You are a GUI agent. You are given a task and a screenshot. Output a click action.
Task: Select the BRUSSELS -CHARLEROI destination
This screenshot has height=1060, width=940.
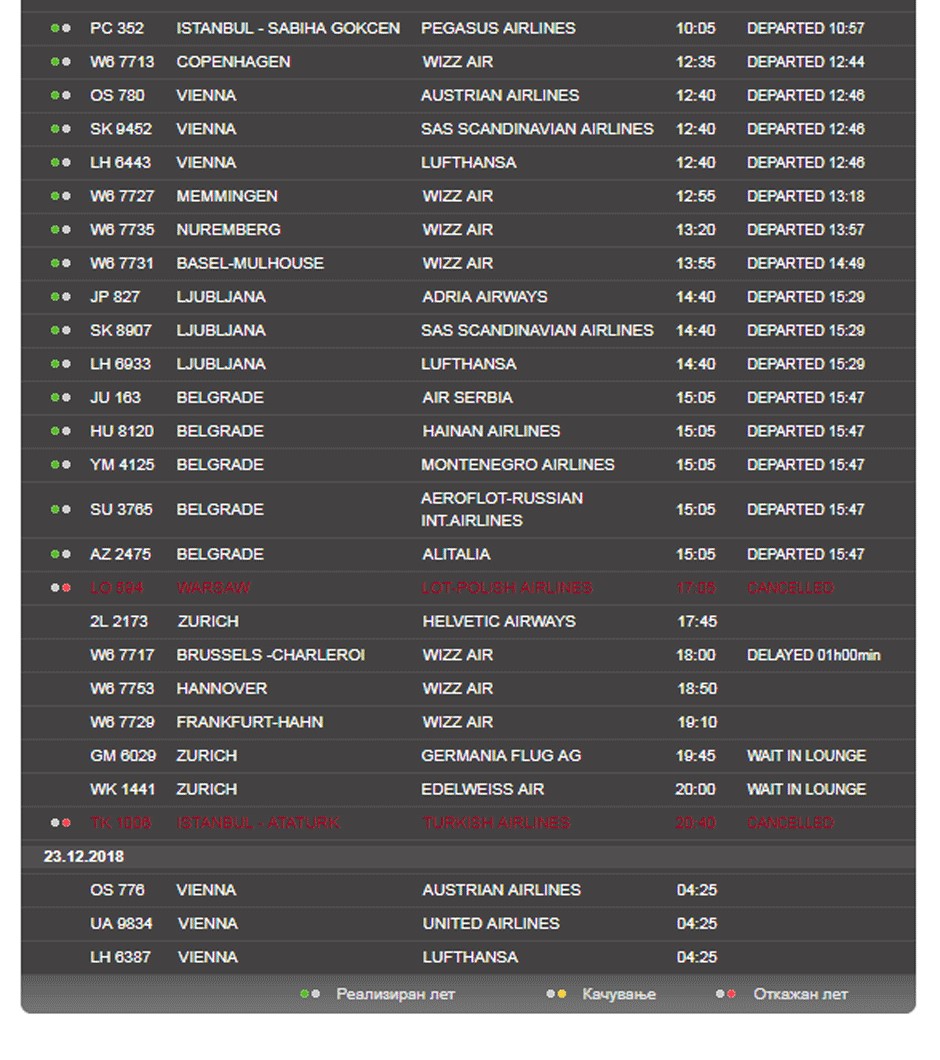click(x=271, y=655)
